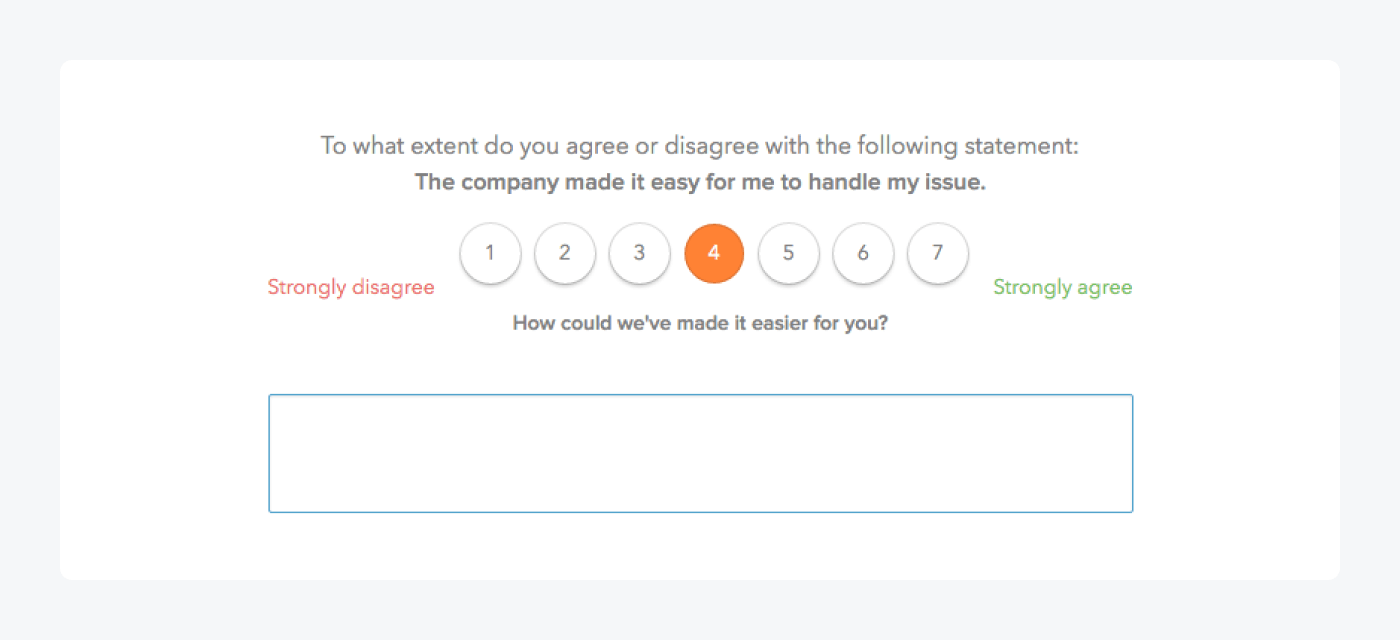Click the bold 'The company made it easy' statement

coord(700,183)
